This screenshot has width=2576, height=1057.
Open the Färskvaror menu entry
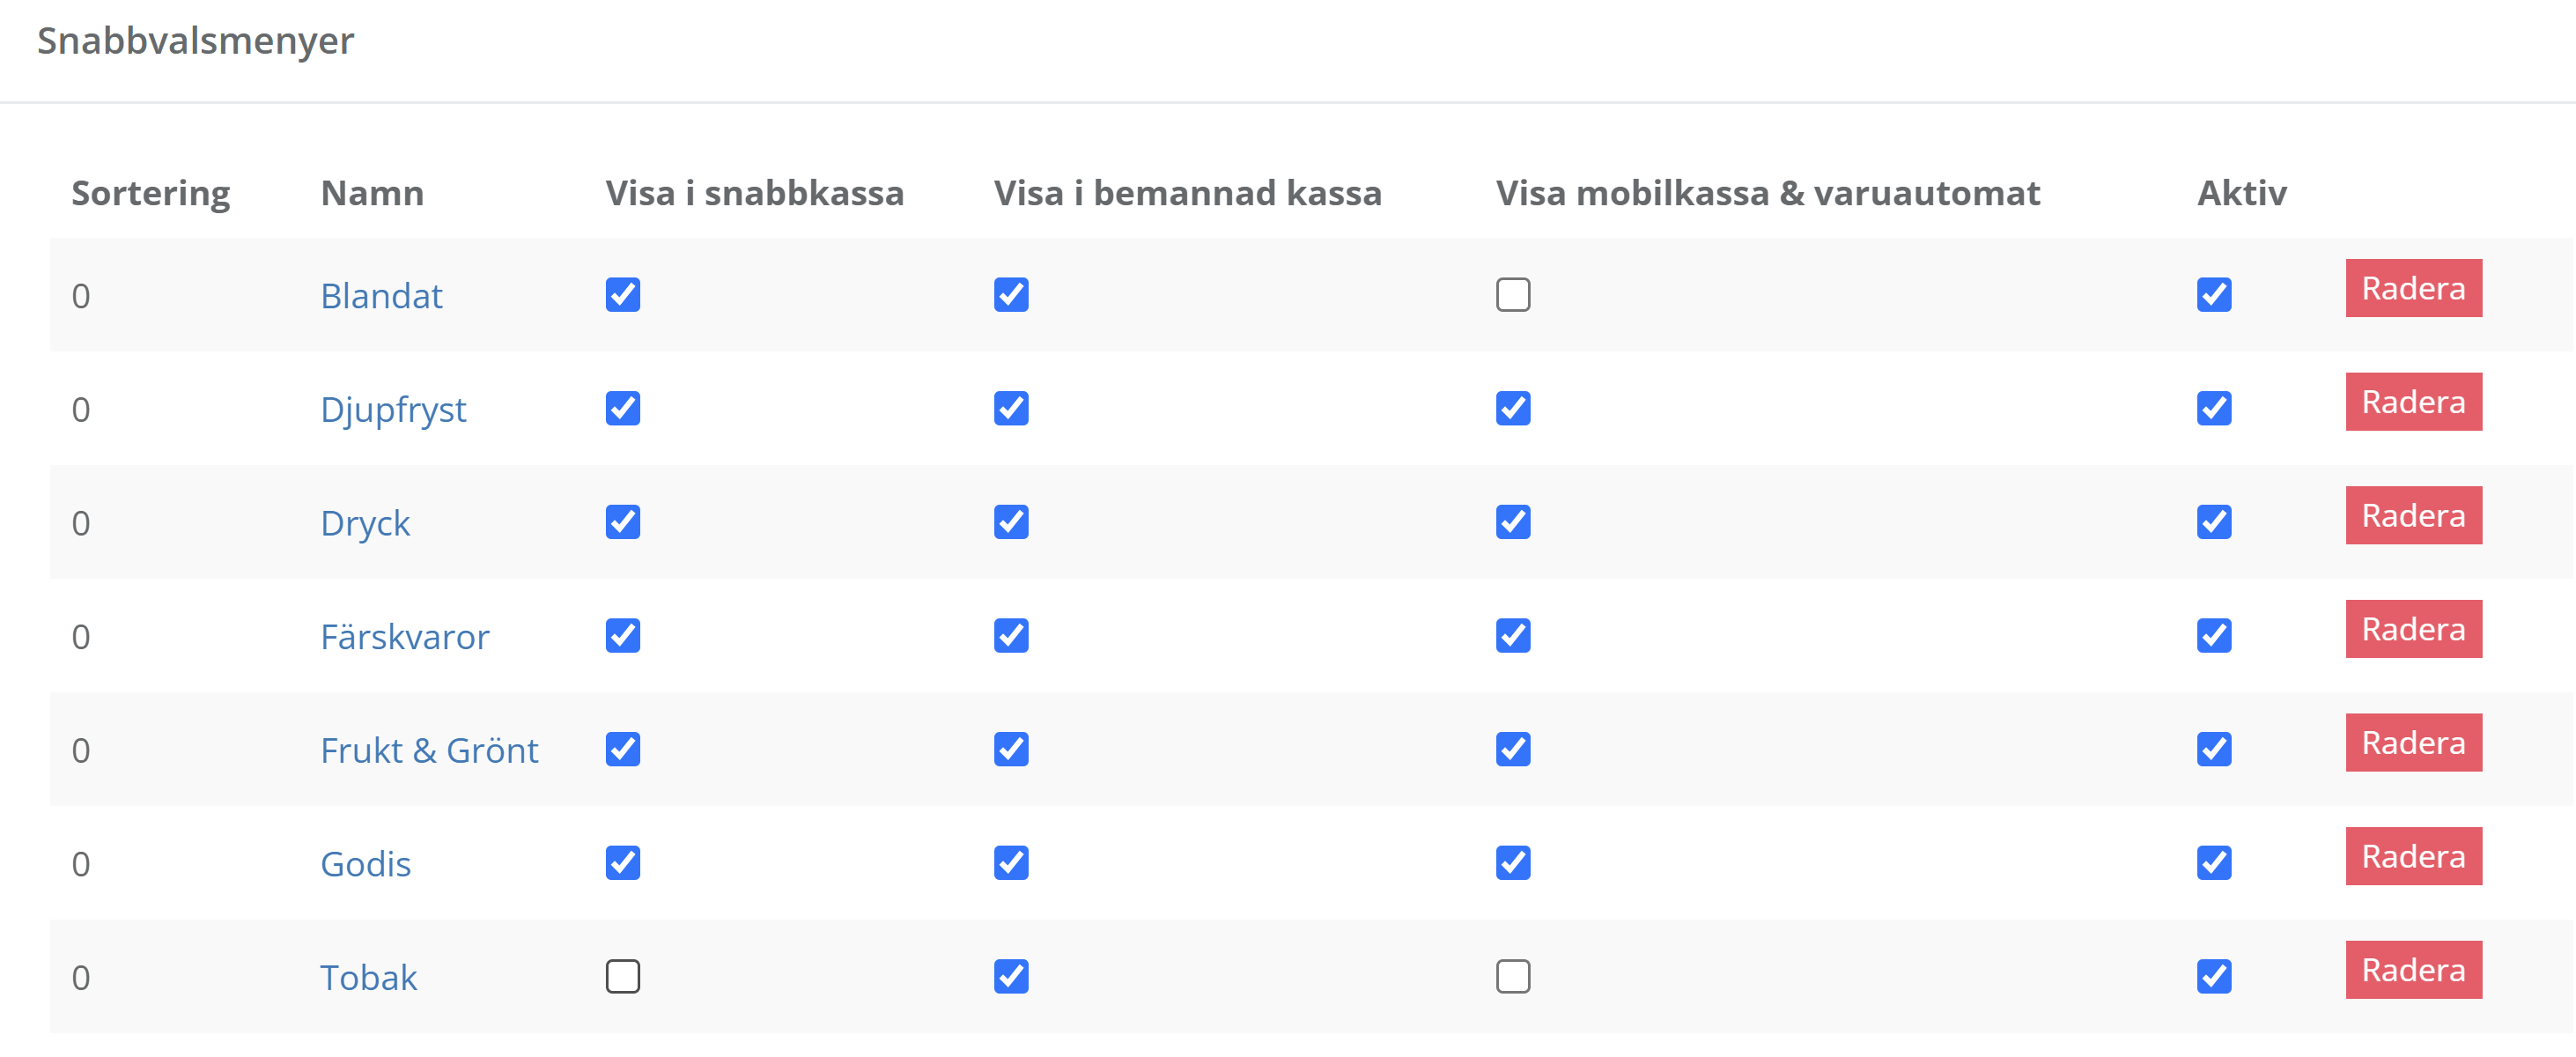pos(404,637)
